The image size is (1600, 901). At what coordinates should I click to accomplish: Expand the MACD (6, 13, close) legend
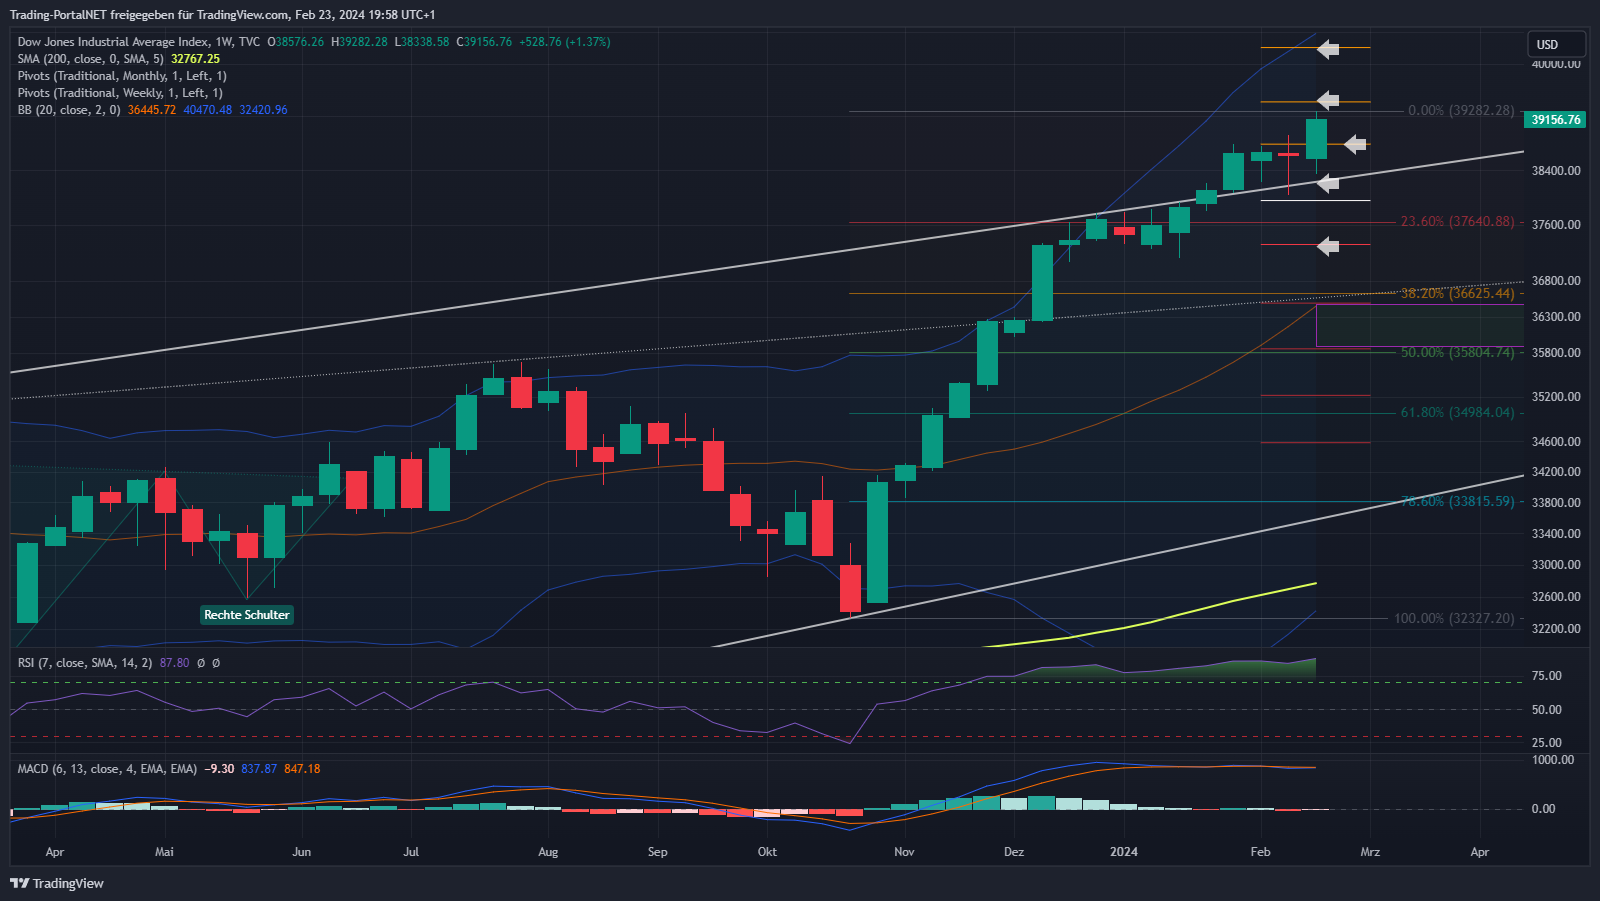pyautogui.click(x=107, y=769)
